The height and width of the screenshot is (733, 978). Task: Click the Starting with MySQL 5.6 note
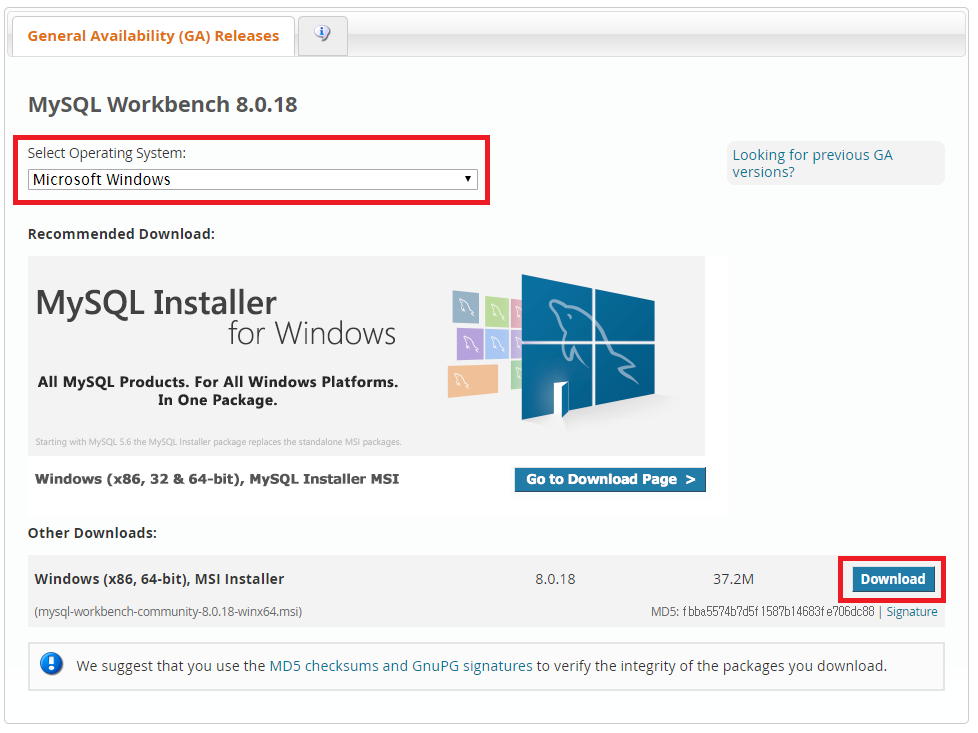[x=218, y=442]
